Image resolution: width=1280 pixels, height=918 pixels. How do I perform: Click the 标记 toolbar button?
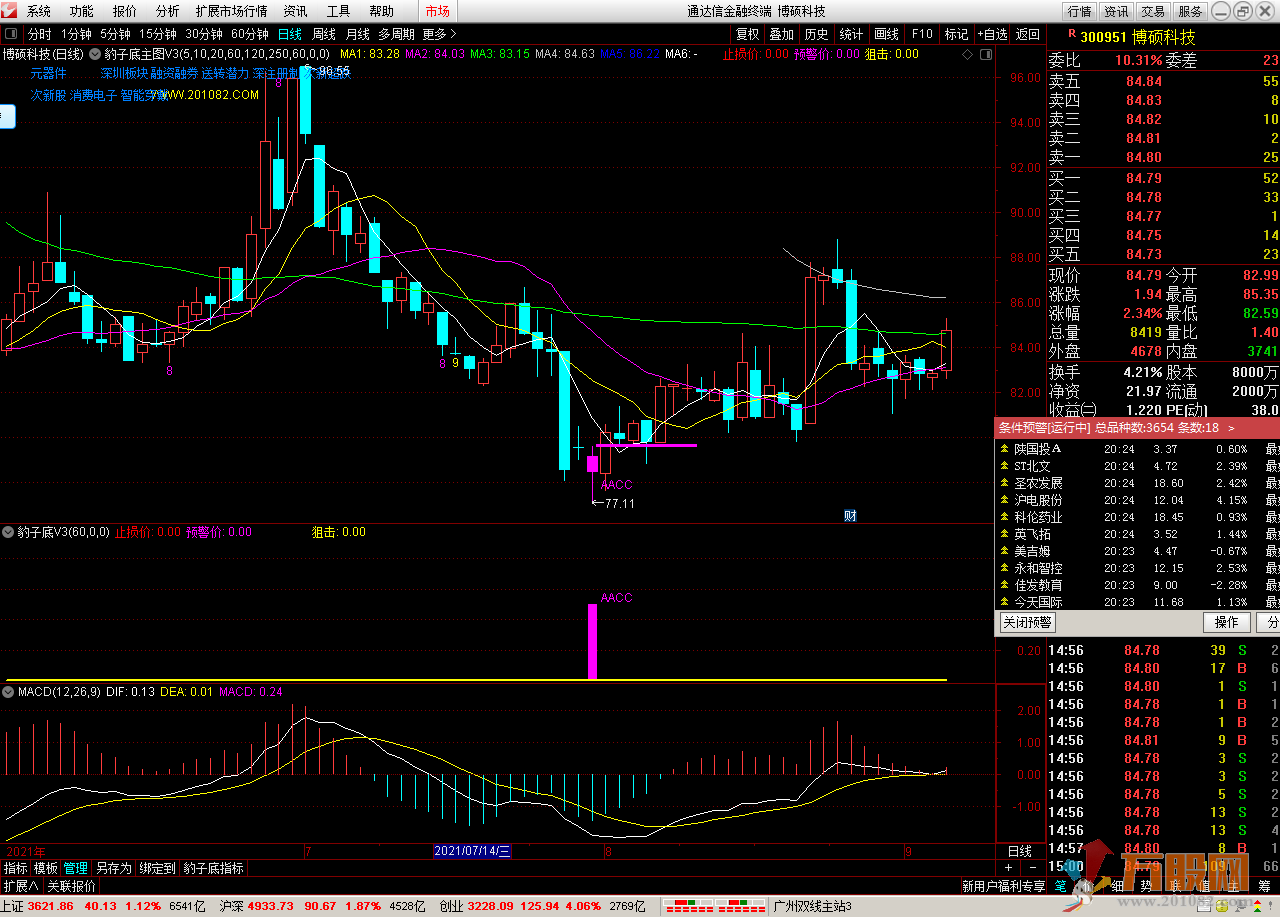956,34
